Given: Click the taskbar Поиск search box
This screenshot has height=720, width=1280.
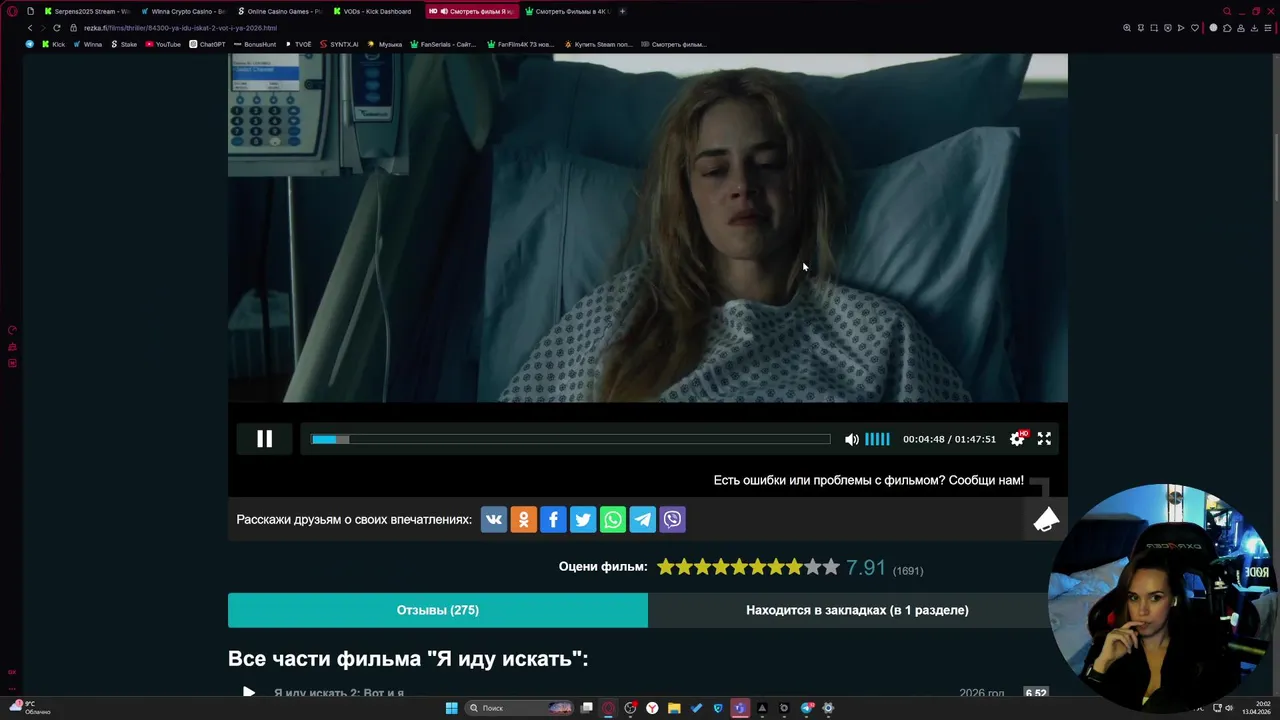Looking at the screenshot, I should coord(519,708).
